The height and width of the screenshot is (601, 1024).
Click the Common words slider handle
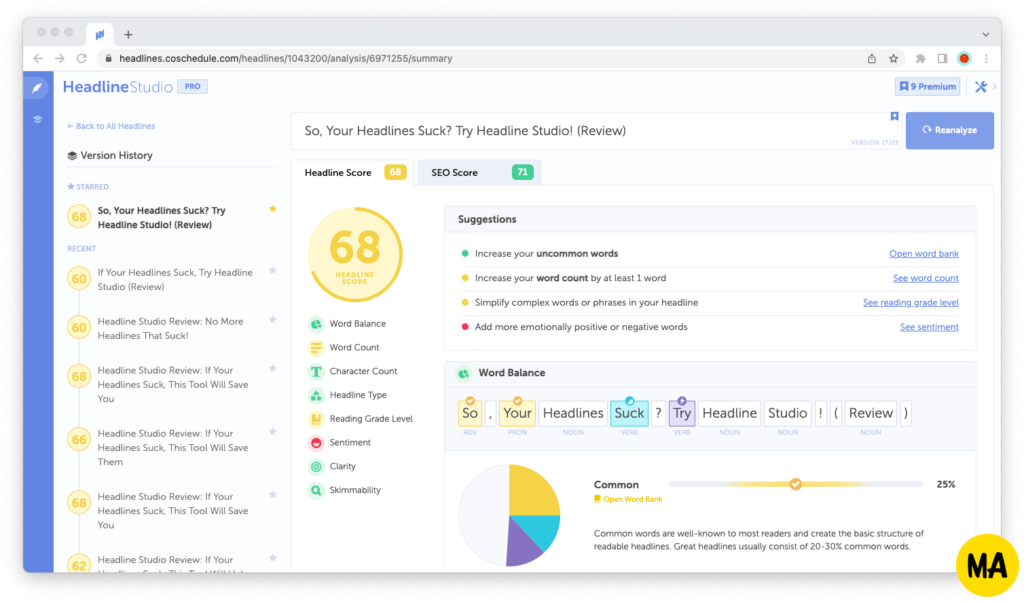coord(795,484)
